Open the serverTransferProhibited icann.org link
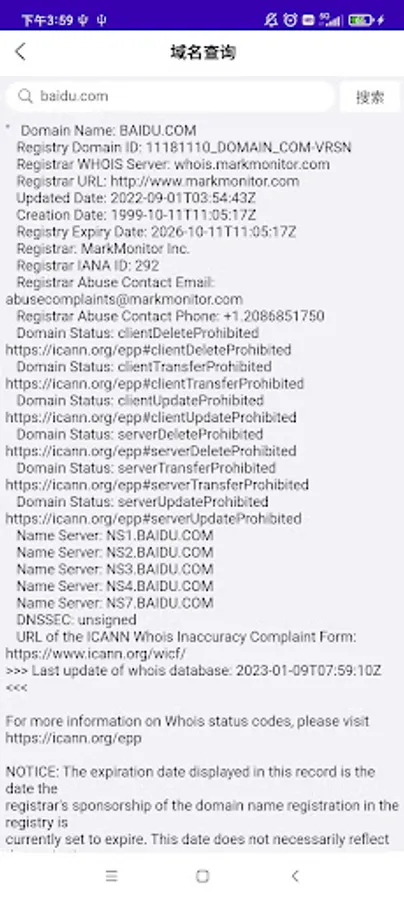This screenshot has width=404, height=900. coord(157,485)
